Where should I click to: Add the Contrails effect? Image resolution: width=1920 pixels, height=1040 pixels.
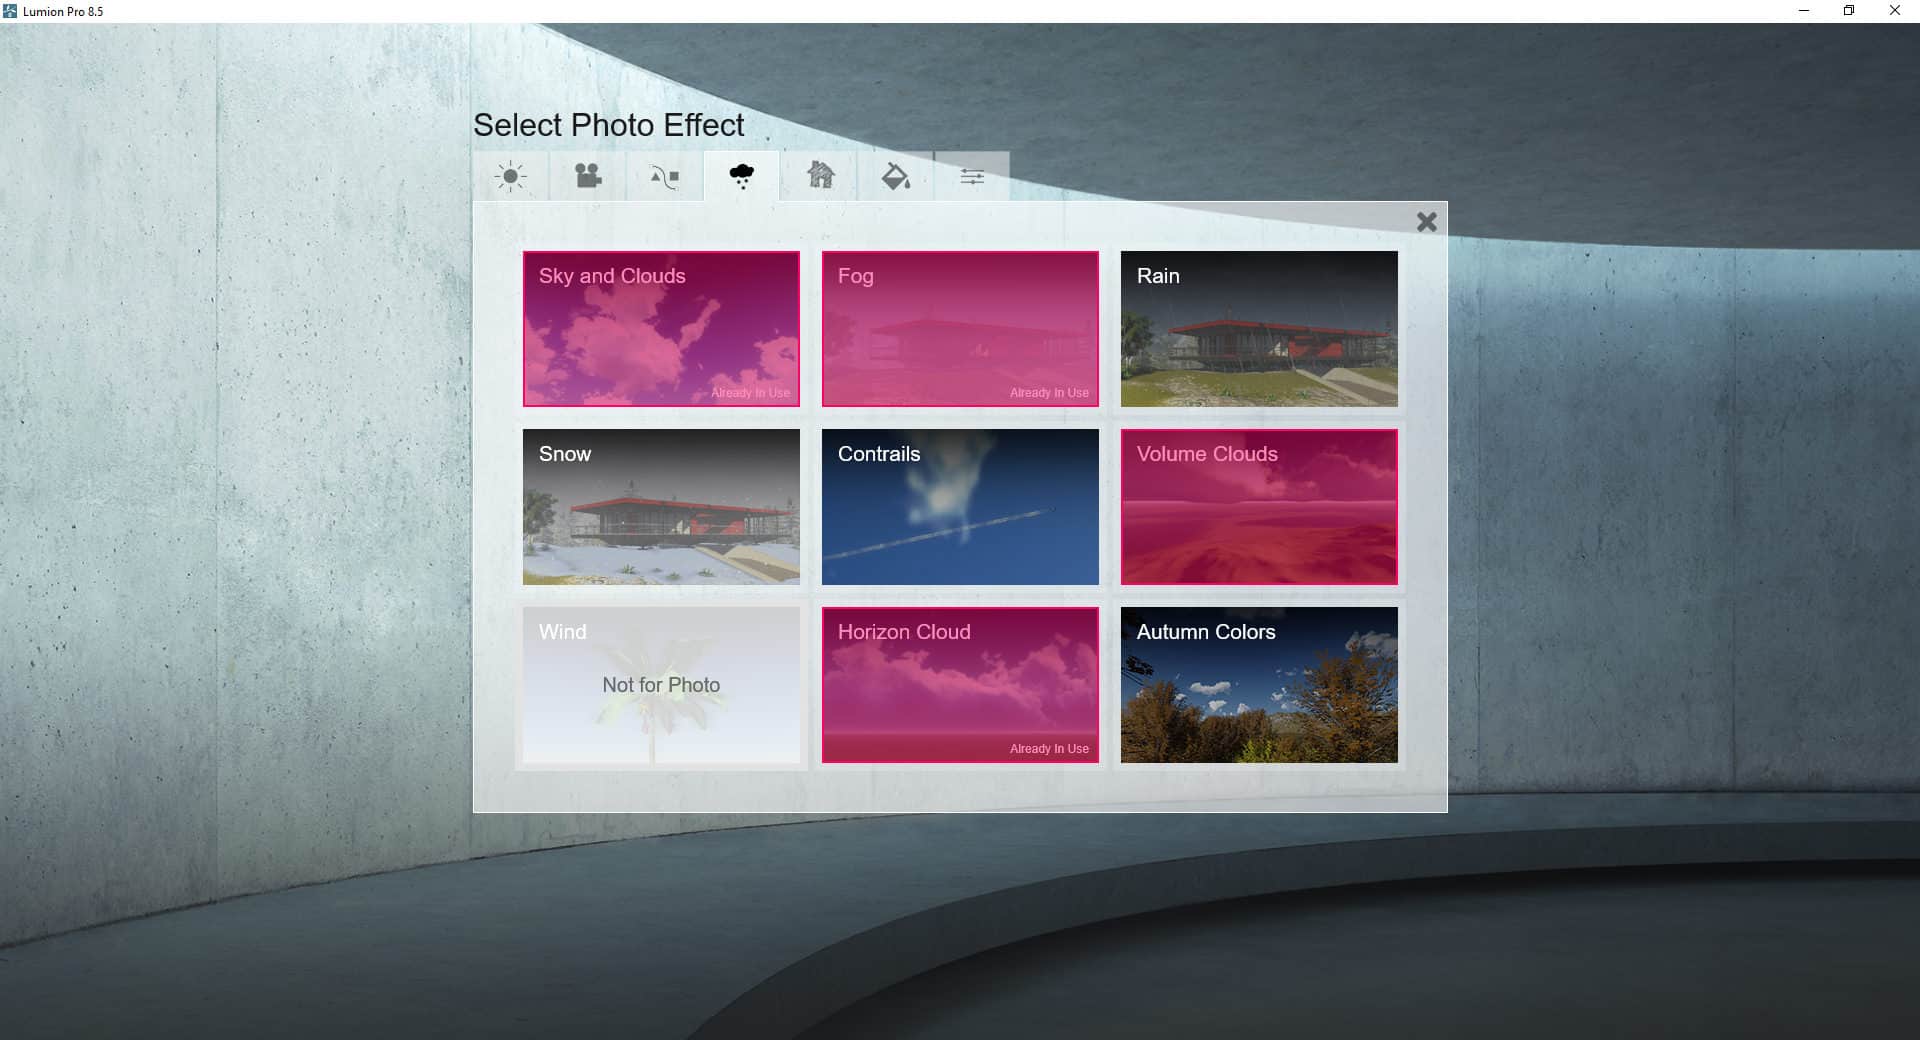(960, 507)
